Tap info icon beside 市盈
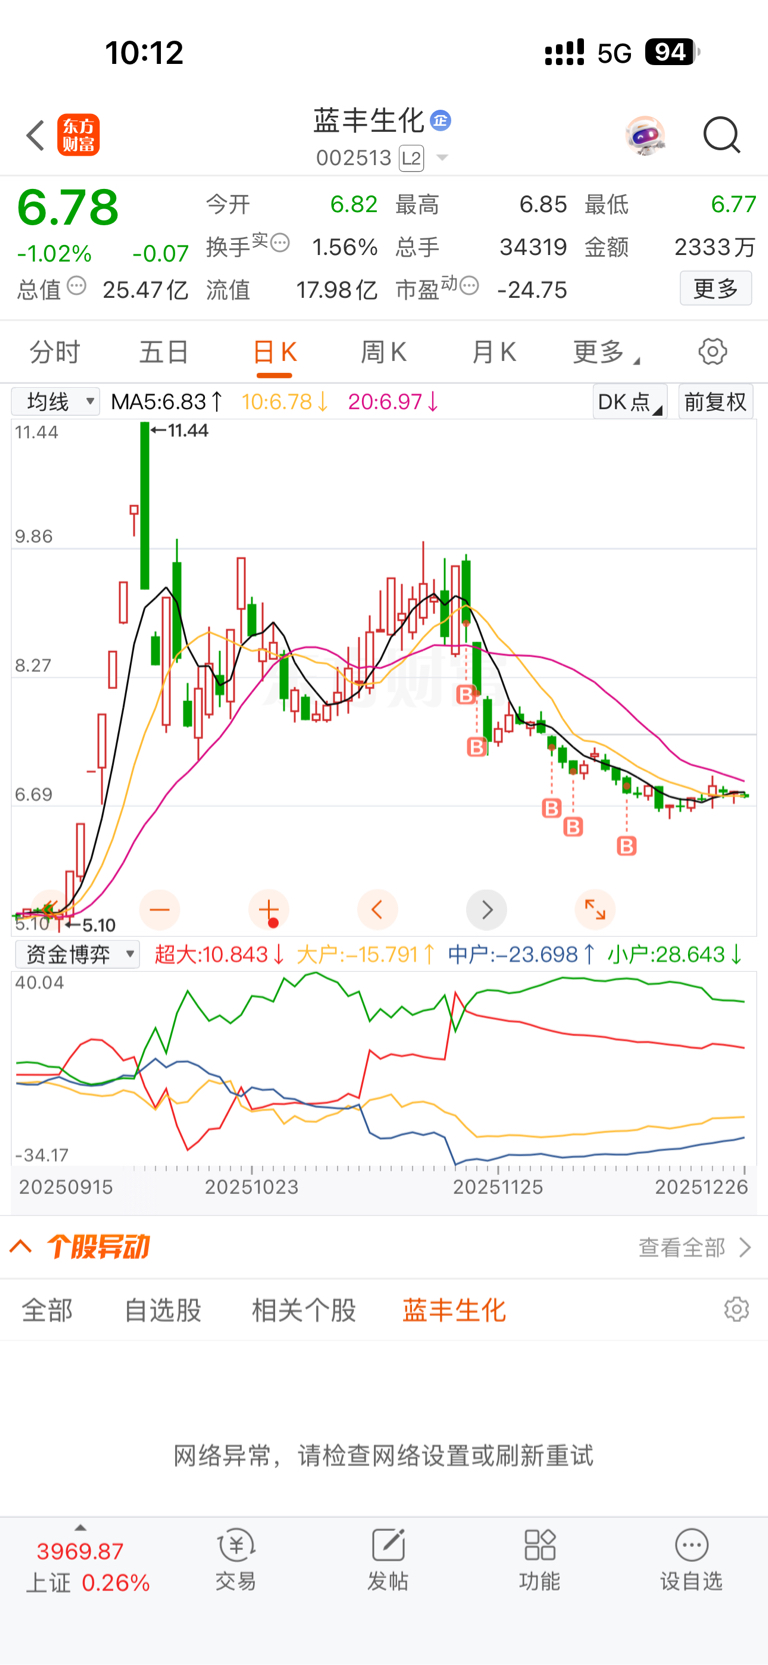 (469, 286)
